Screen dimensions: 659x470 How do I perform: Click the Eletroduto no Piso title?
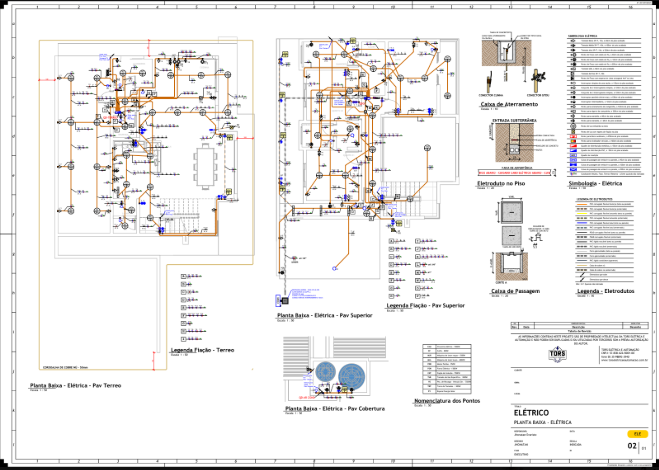click(x=501, y=184)
